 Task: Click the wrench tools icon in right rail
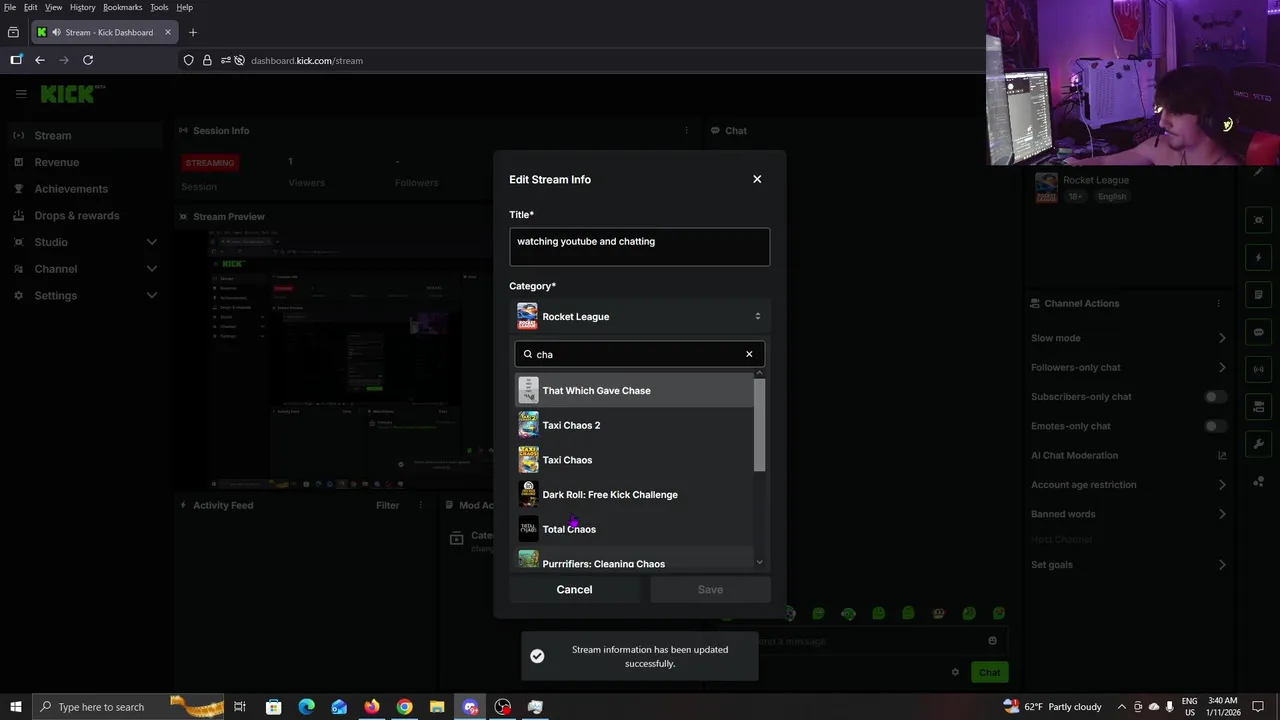coord(1259,443)
